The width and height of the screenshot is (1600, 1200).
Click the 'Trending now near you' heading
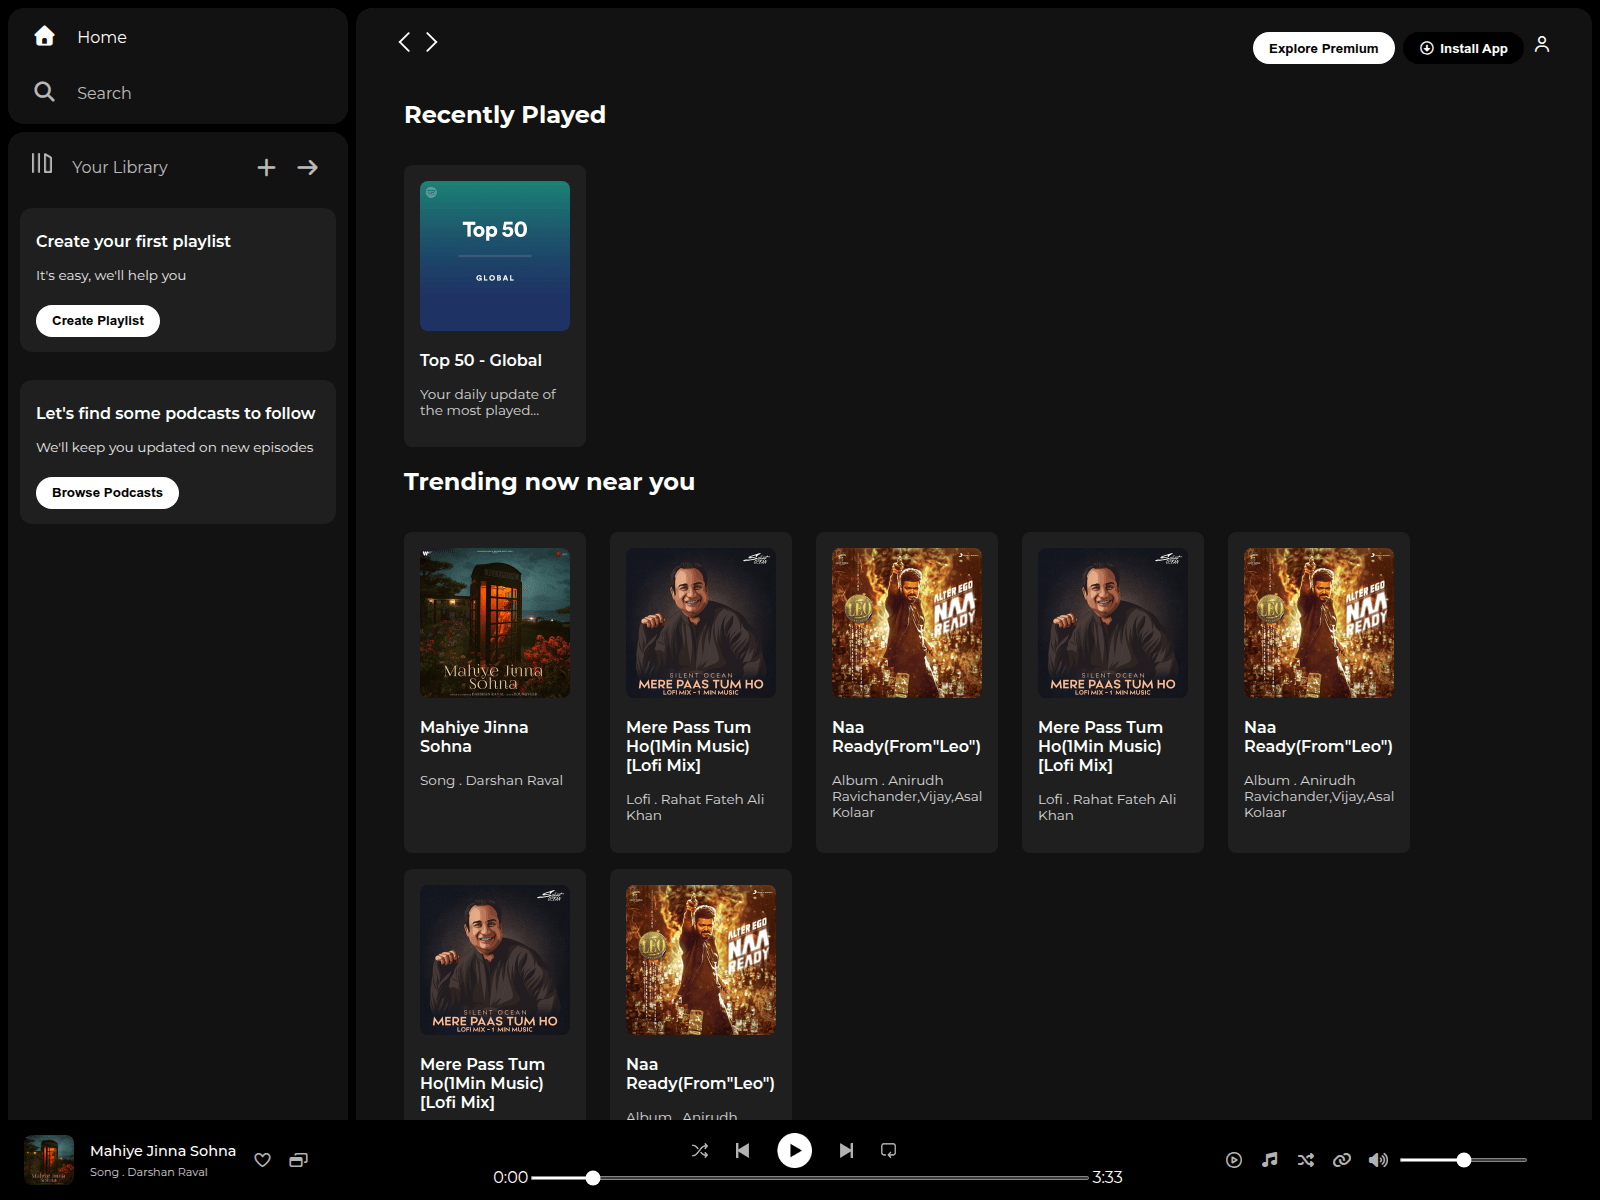click(x=549, y=482)
